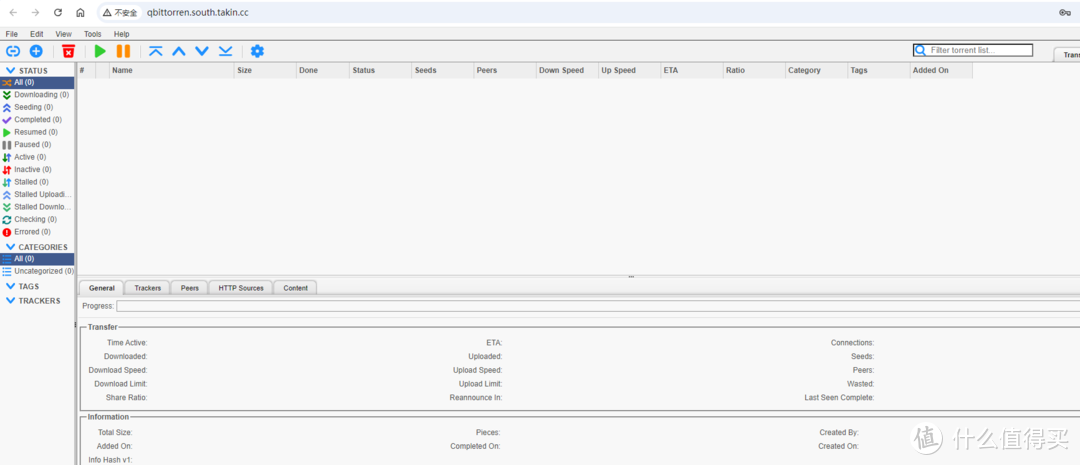The height and width of the screenshot is (465, 1080).
Task: Click the red Delete torrent icon
Action: [68, 51]
